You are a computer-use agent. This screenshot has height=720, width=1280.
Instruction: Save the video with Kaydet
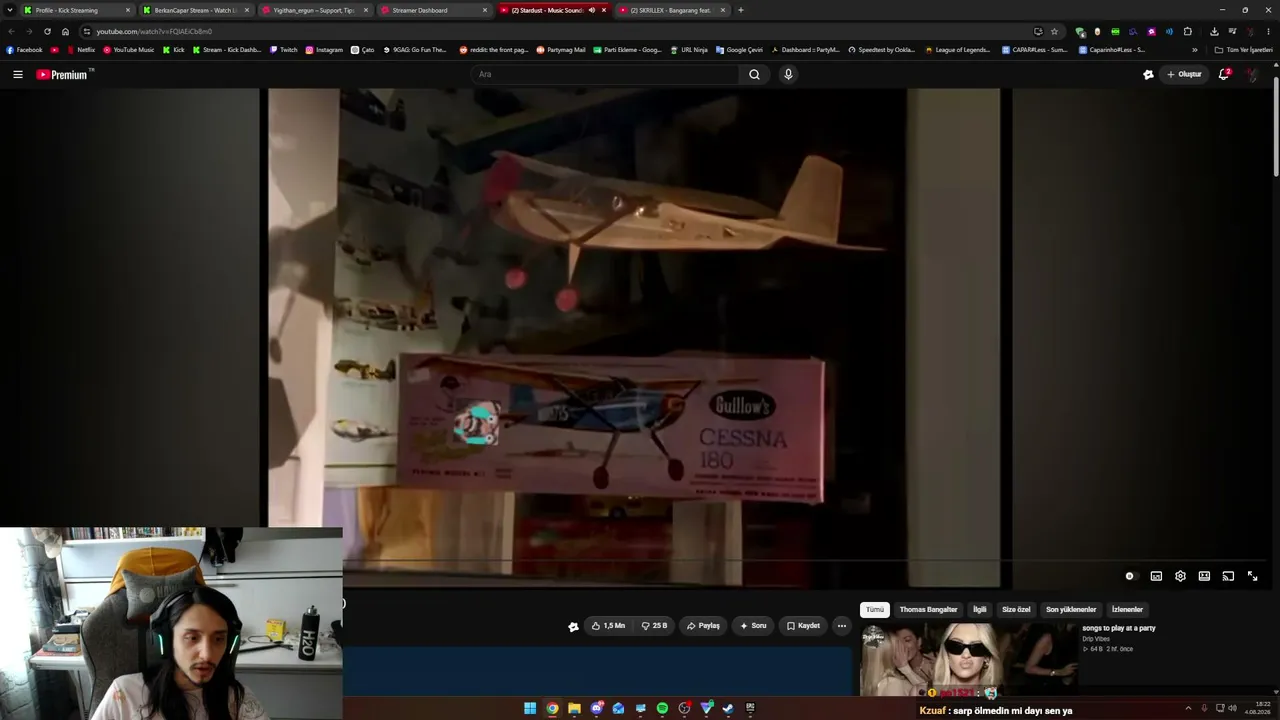(x=803, y=626)
